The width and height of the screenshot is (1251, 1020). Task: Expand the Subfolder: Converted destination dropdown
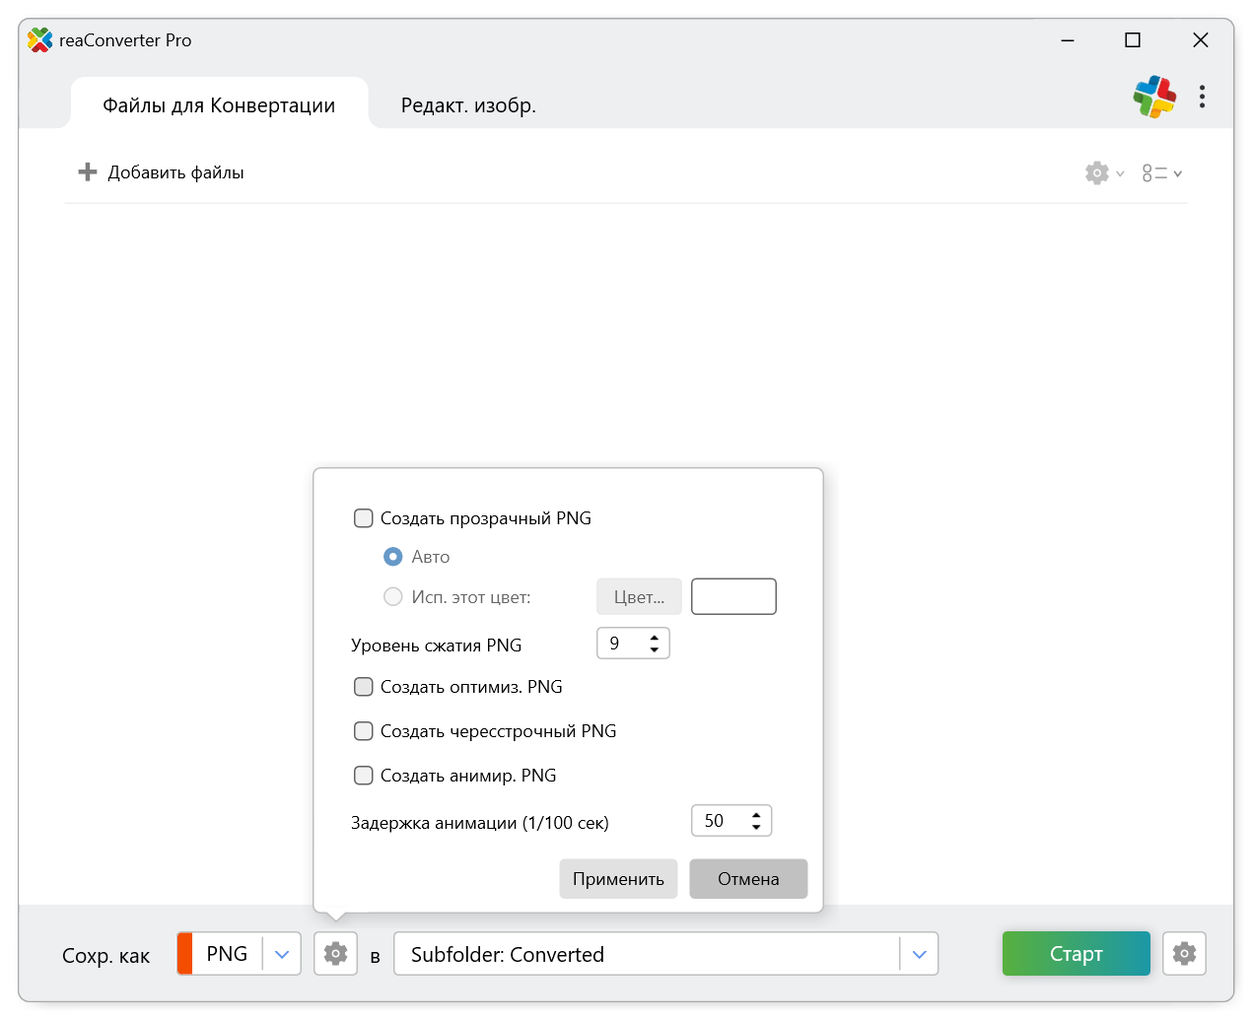[919, 954]
